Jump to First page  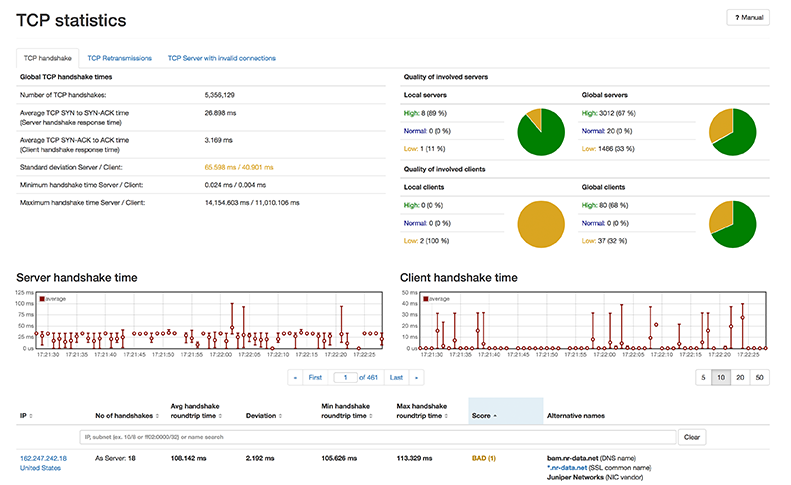(x=315, y=378)
